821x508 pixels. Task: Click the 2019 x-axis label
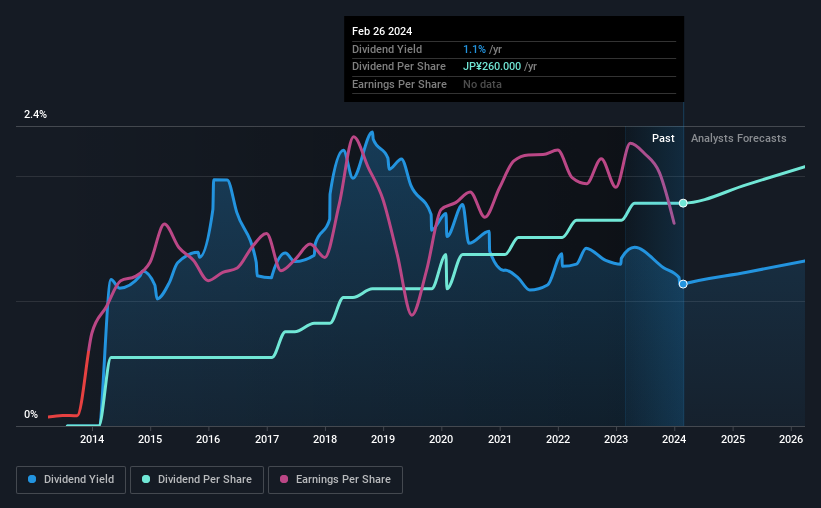pos(383,439)
